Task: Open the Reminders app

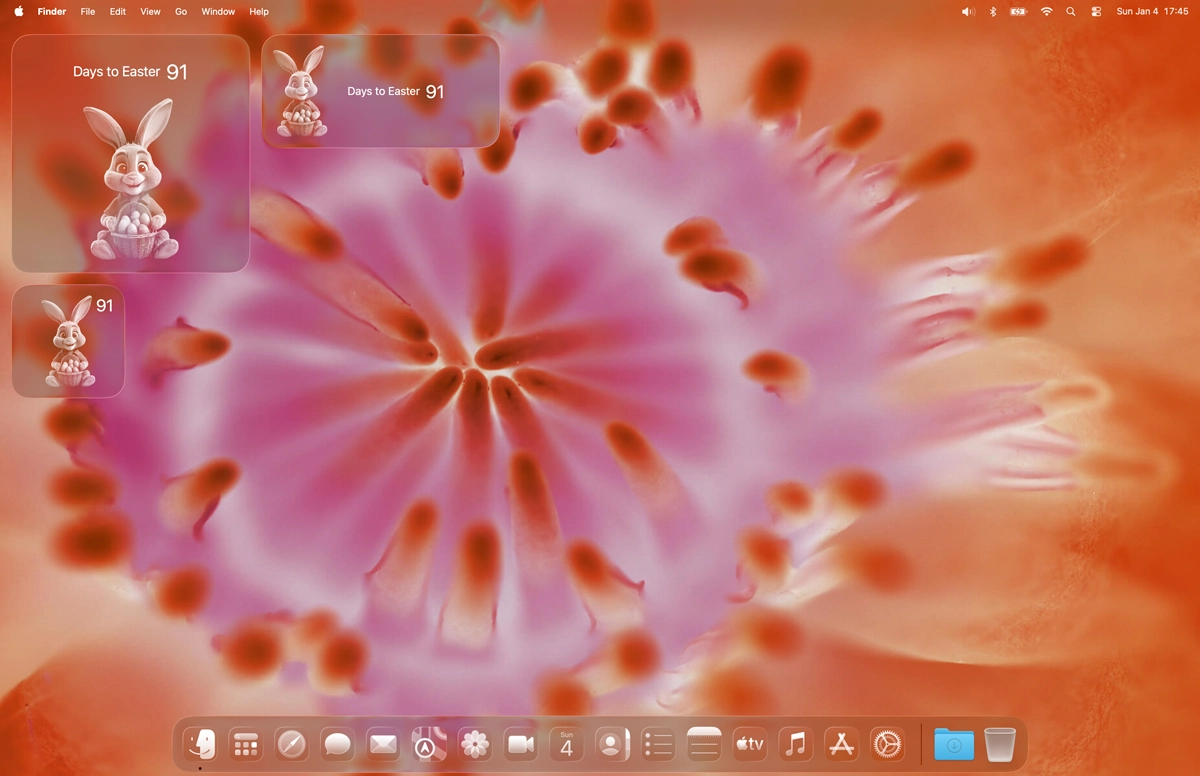Action: coord(657,744)
